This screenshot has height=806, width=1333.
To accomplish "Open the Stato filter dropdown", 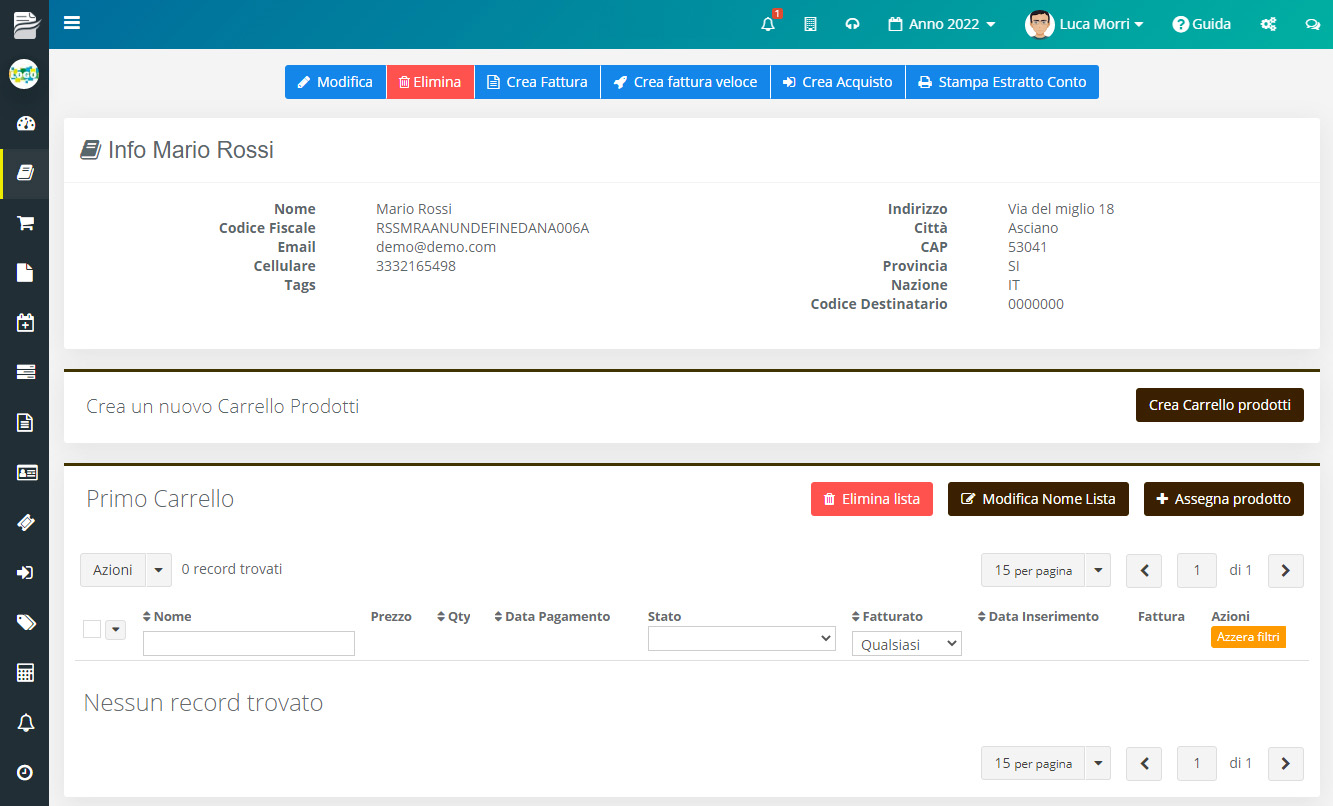I will [741, 638].
